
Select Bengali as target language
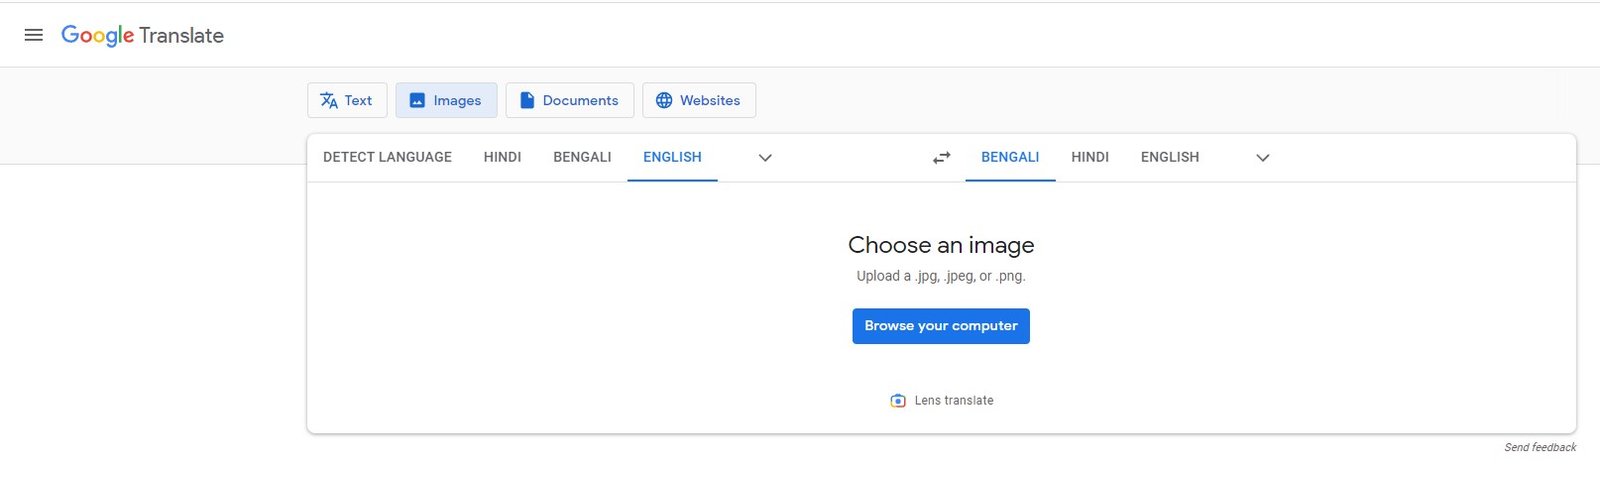1010,157
